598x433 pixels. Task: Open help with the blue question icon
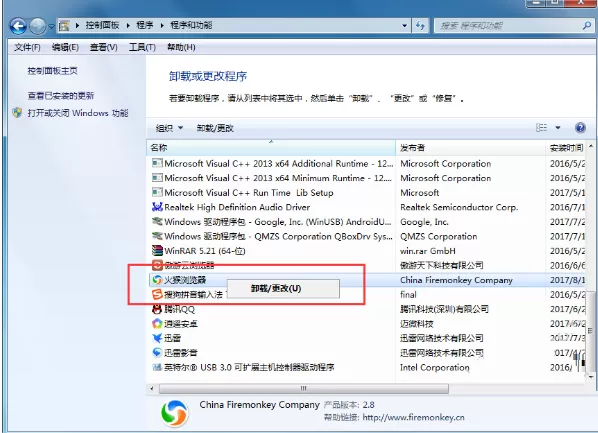click(580, 128)
